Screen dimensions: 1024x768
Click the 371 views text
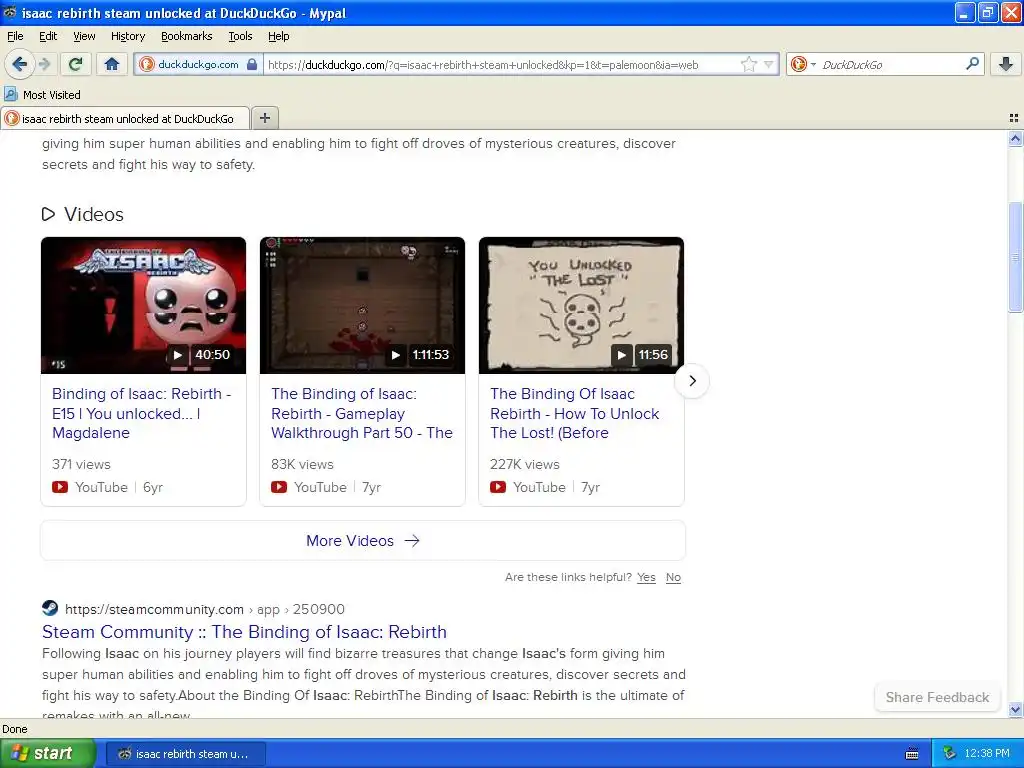coord(81,464)
